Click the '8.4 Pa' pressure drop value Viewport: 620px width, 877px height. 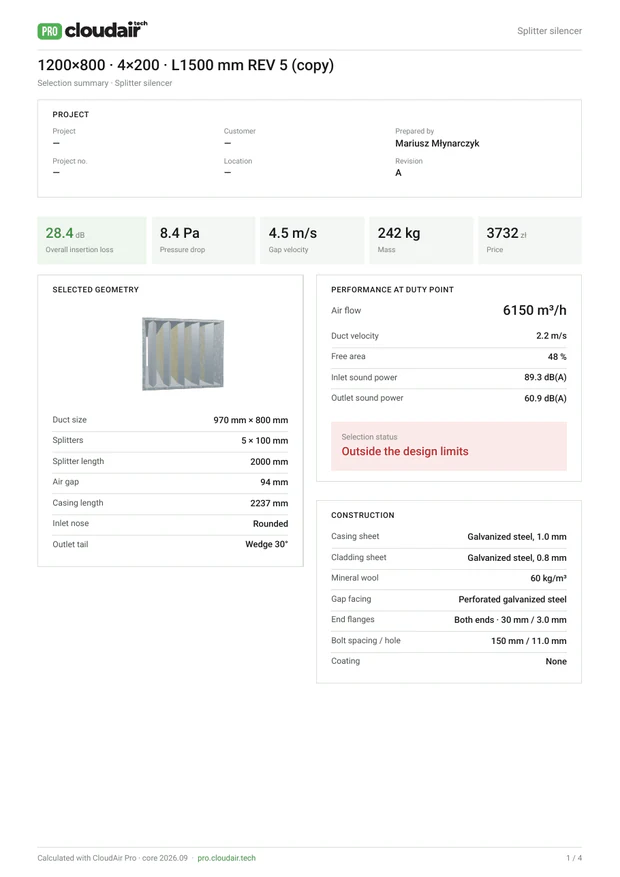(x=179, y=233)
